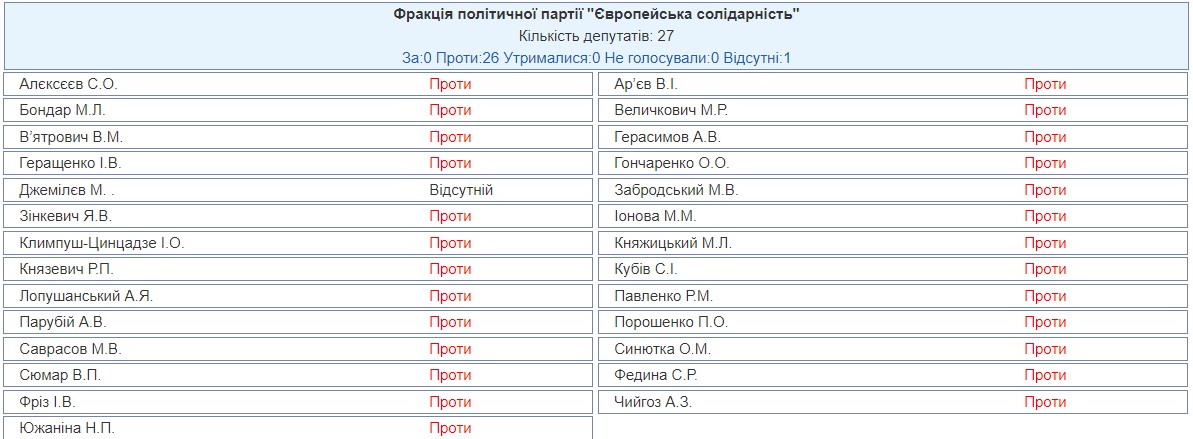This screenshot has width=1193, height=439.
Task: Click deputy name Алєксєєв С.О.
Action: (x=68, y=84)
